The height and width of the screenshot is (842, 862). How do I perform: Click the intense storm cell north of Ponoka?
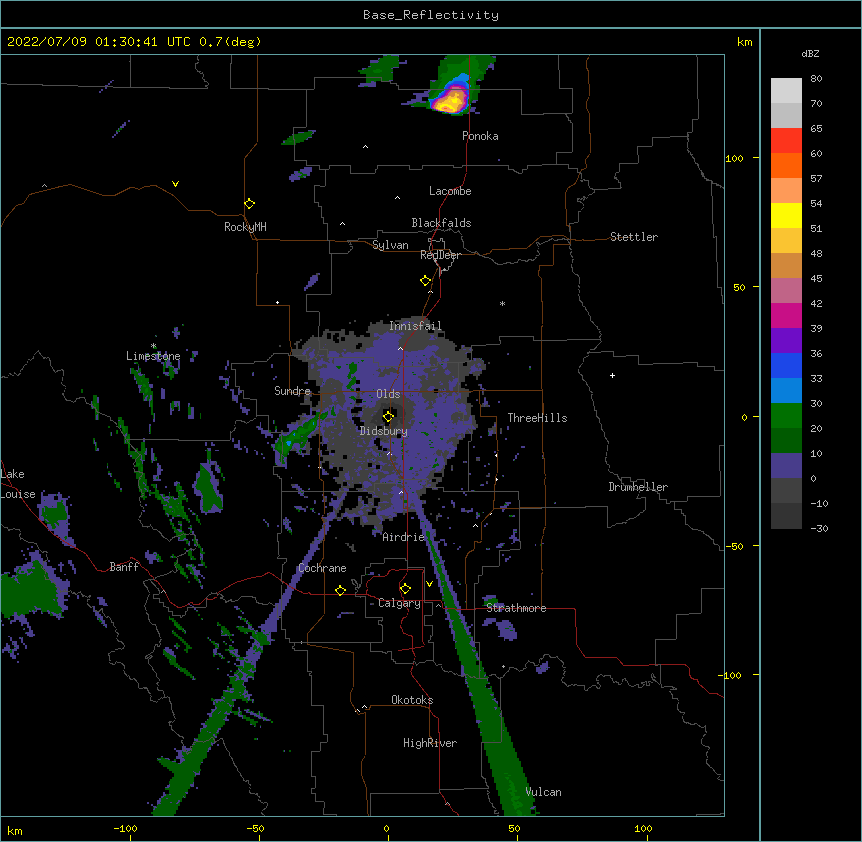[451, 99]
